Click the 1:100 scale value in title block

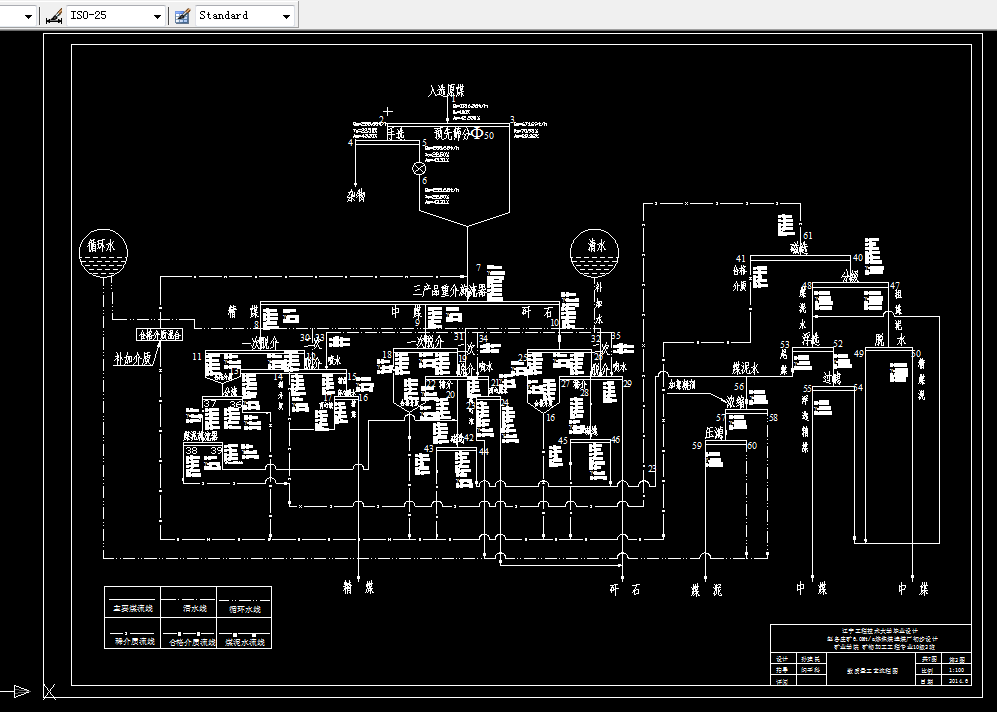point(956,669)
